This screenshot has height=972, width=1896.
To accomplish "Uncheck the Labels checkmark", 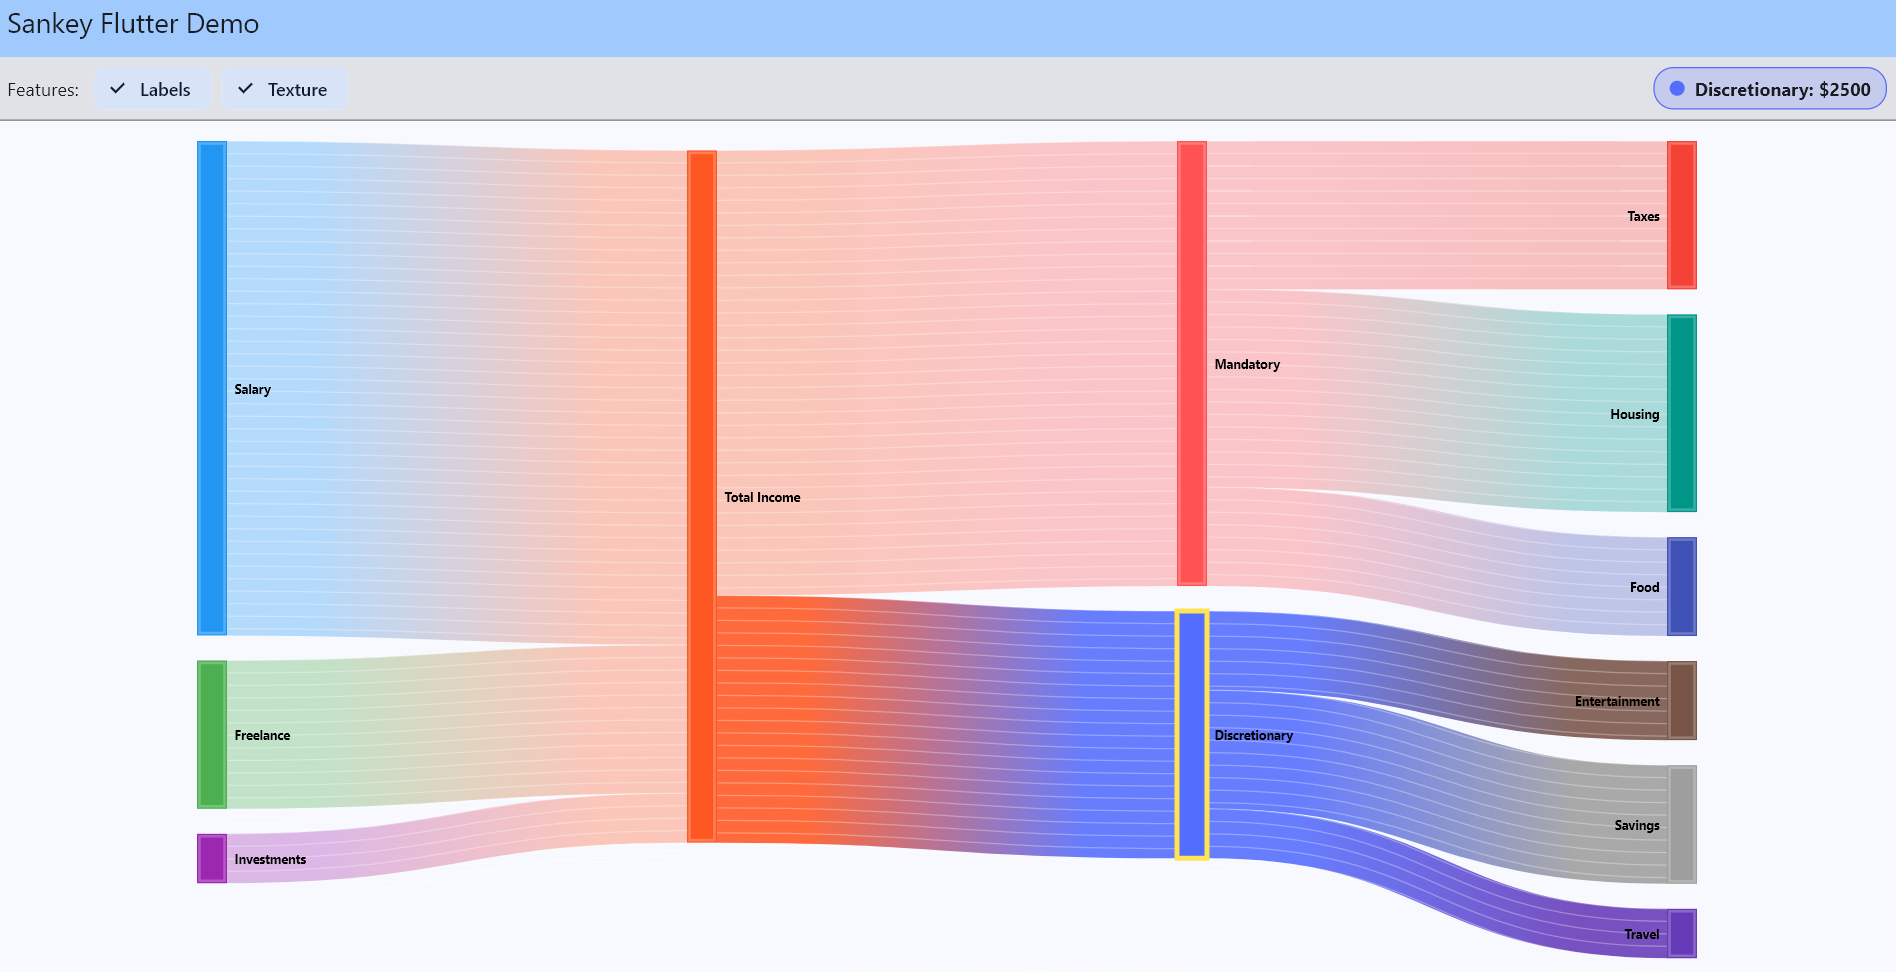I will pyautogui.click(x=118, y=88).
